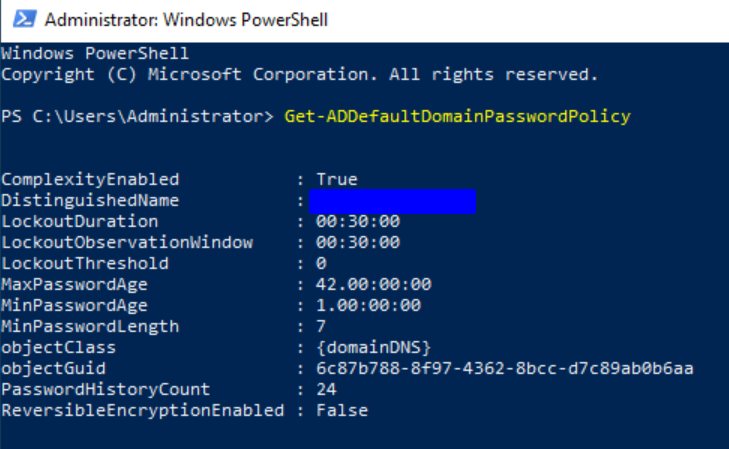Click the PasswordHistoryCount value 24
The image size is (729, 449).
click(x=327, y=389)
